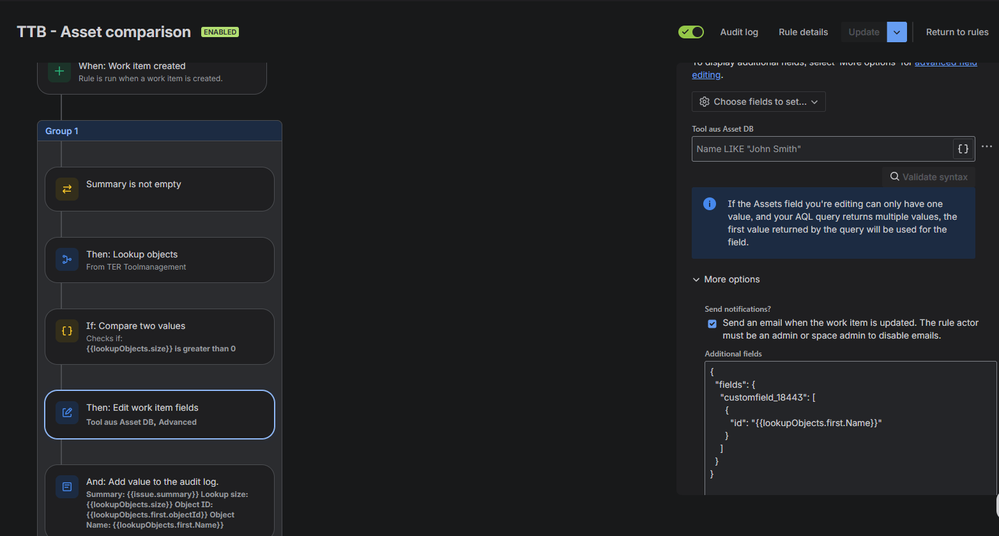Select the Lookup objects action card

pos(159,260)
